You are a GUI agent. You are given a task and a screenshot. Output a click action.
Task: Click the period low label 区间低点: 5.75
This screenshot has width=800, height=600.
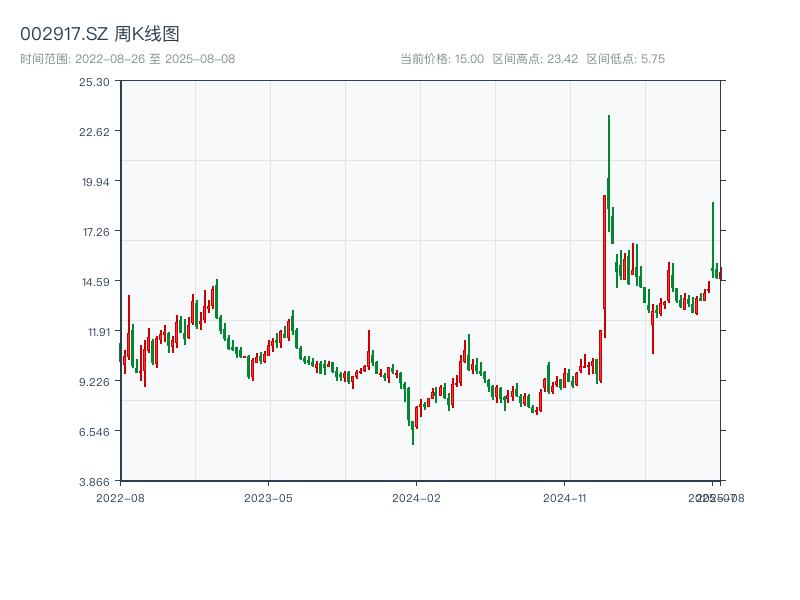pyautogui.click(x=626, y=59)
